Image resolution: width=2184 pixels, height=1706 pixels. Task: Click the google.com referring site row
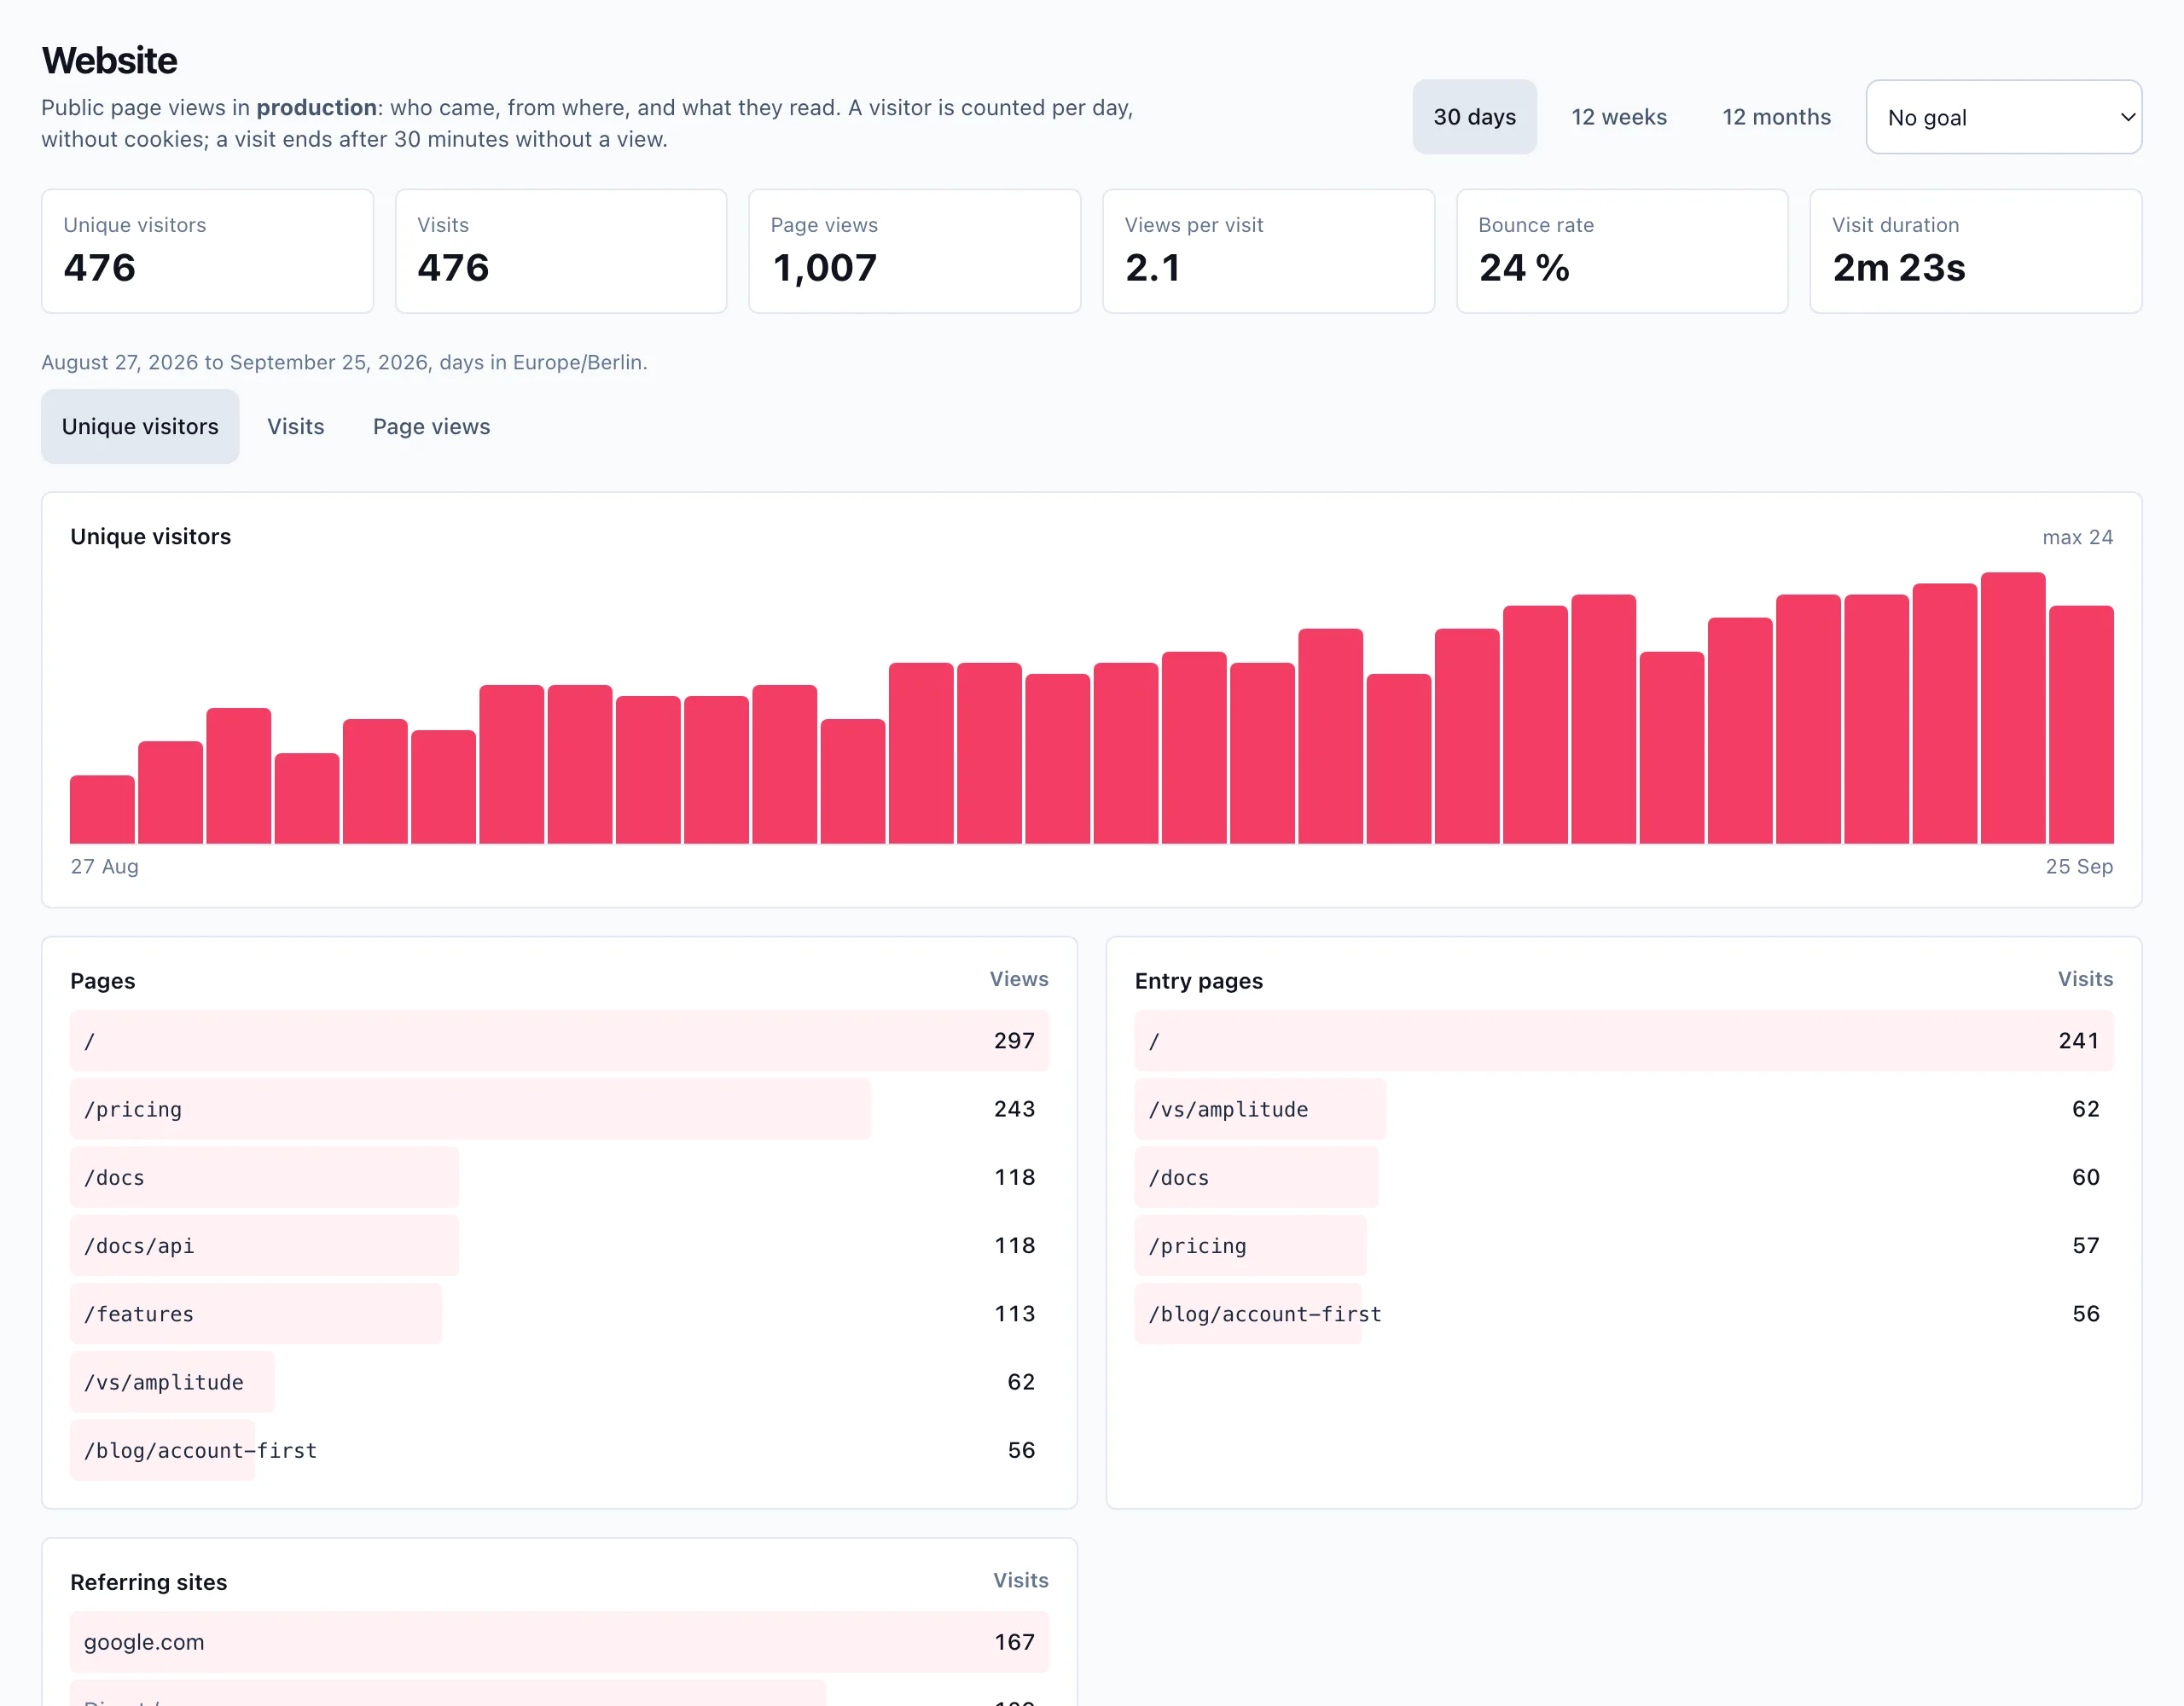coord(559,1642)
